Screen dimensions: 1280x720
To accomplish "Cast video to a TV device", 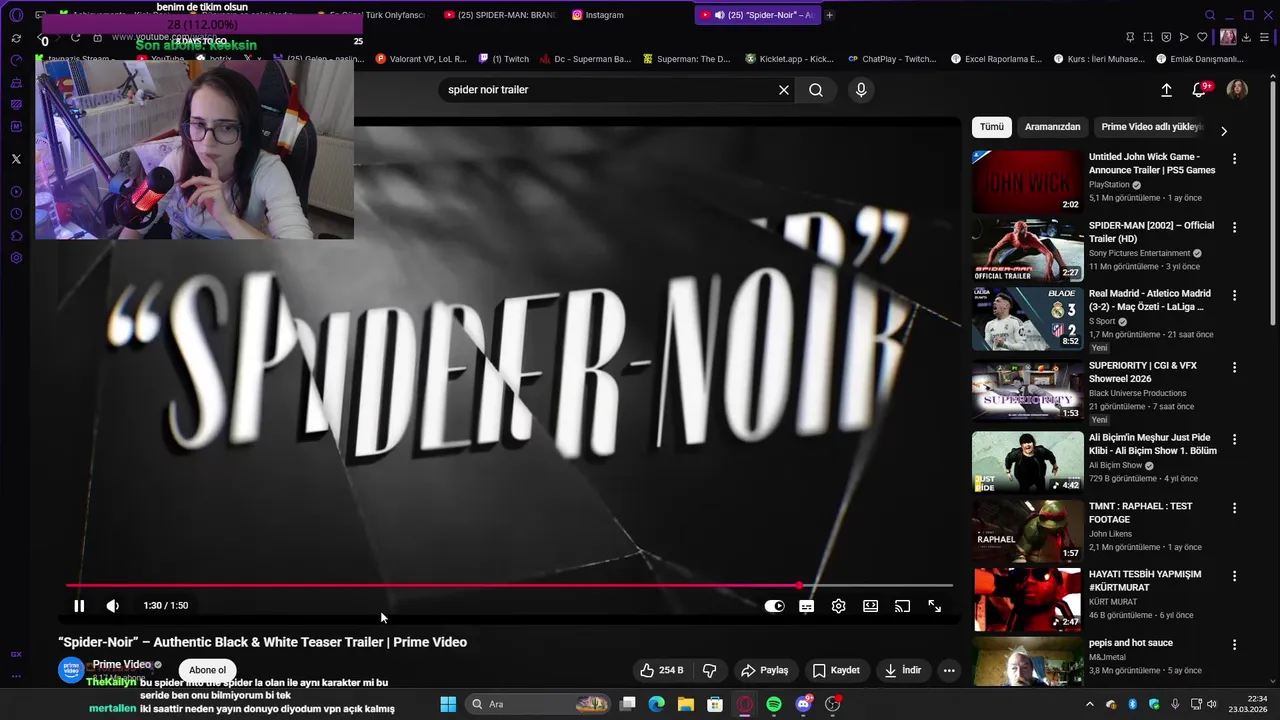I will (902, 606).
